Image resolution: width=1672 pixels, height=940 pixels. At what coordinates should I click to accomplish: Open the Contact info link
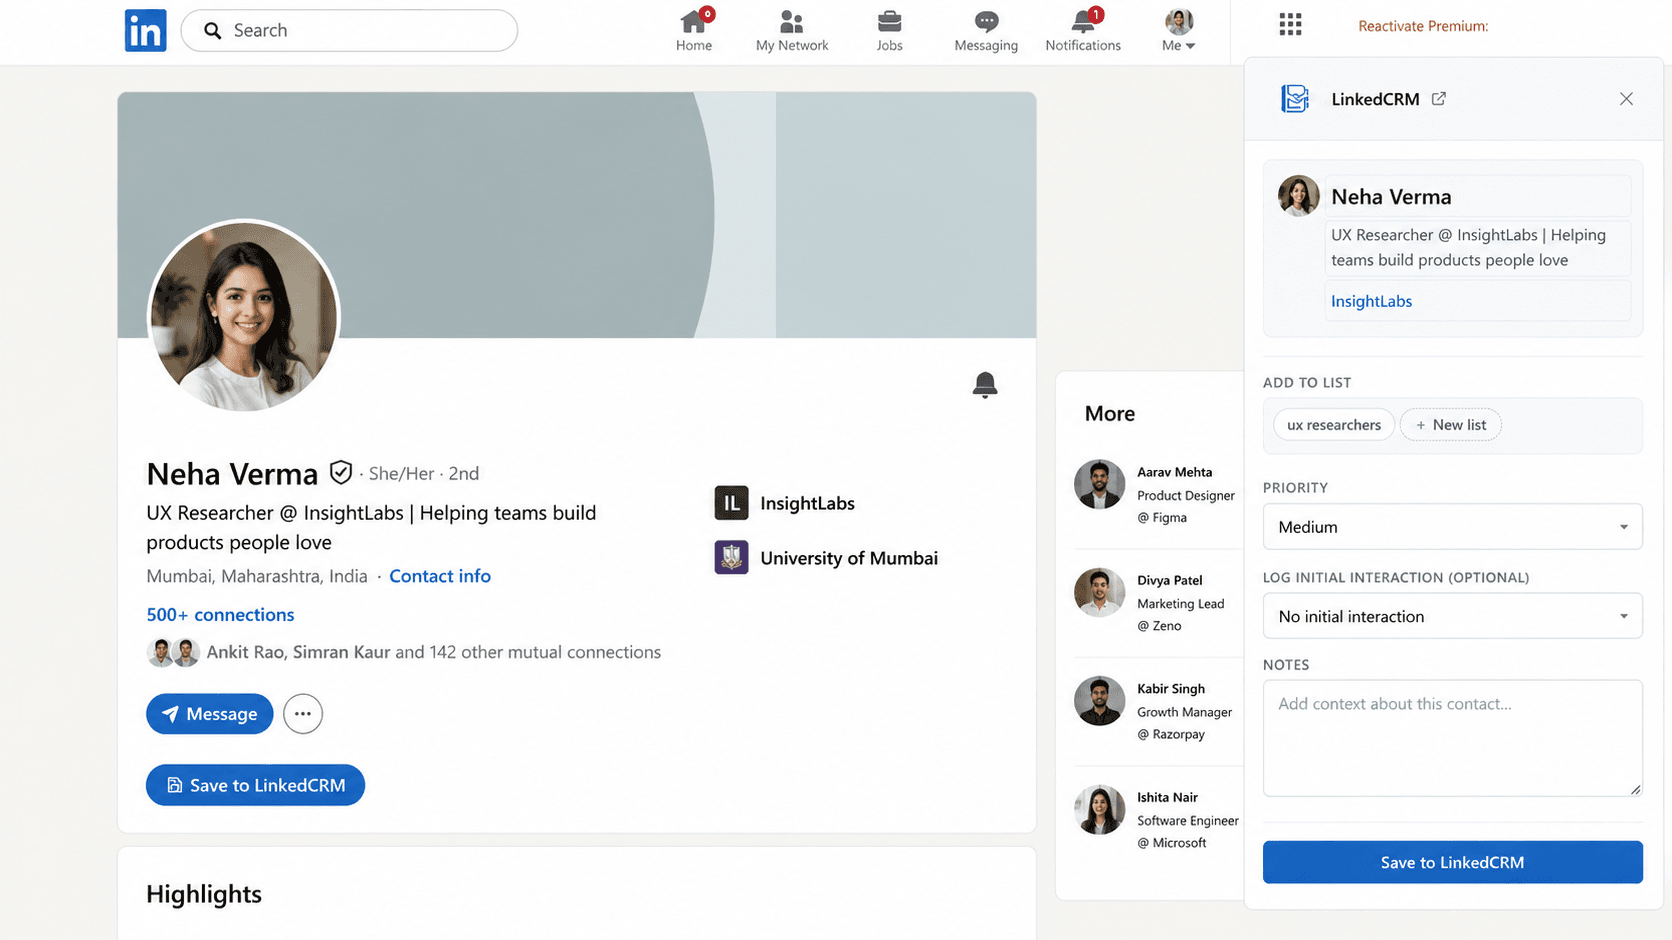tap(440, 576)
